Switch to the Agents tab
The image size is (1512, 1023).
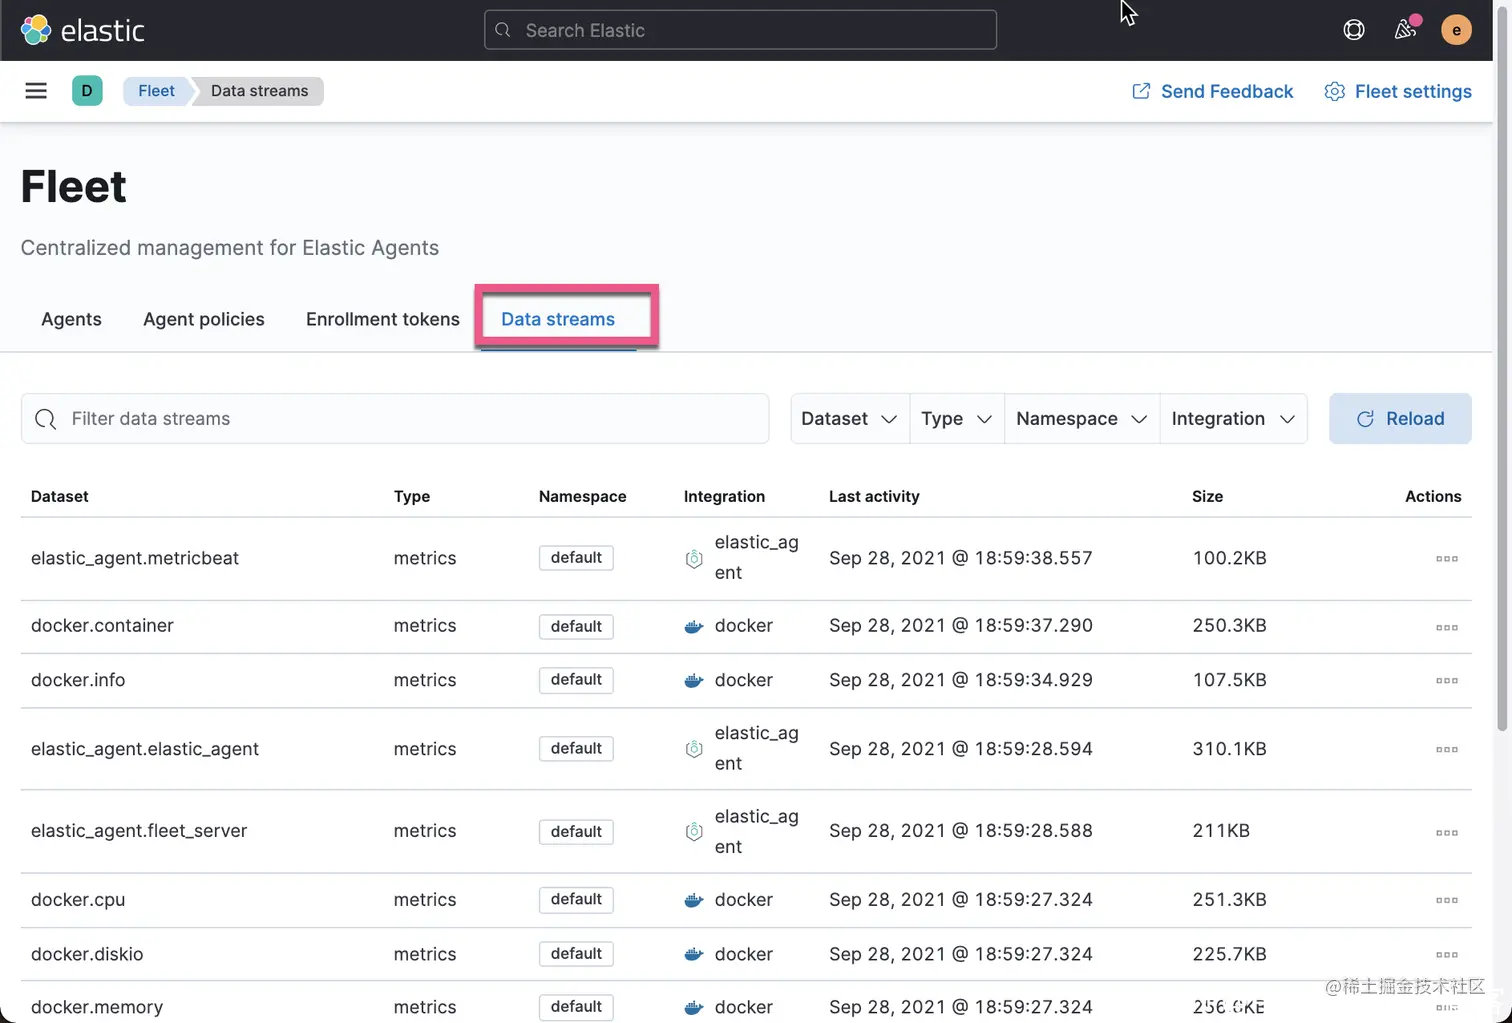(71, 319)
